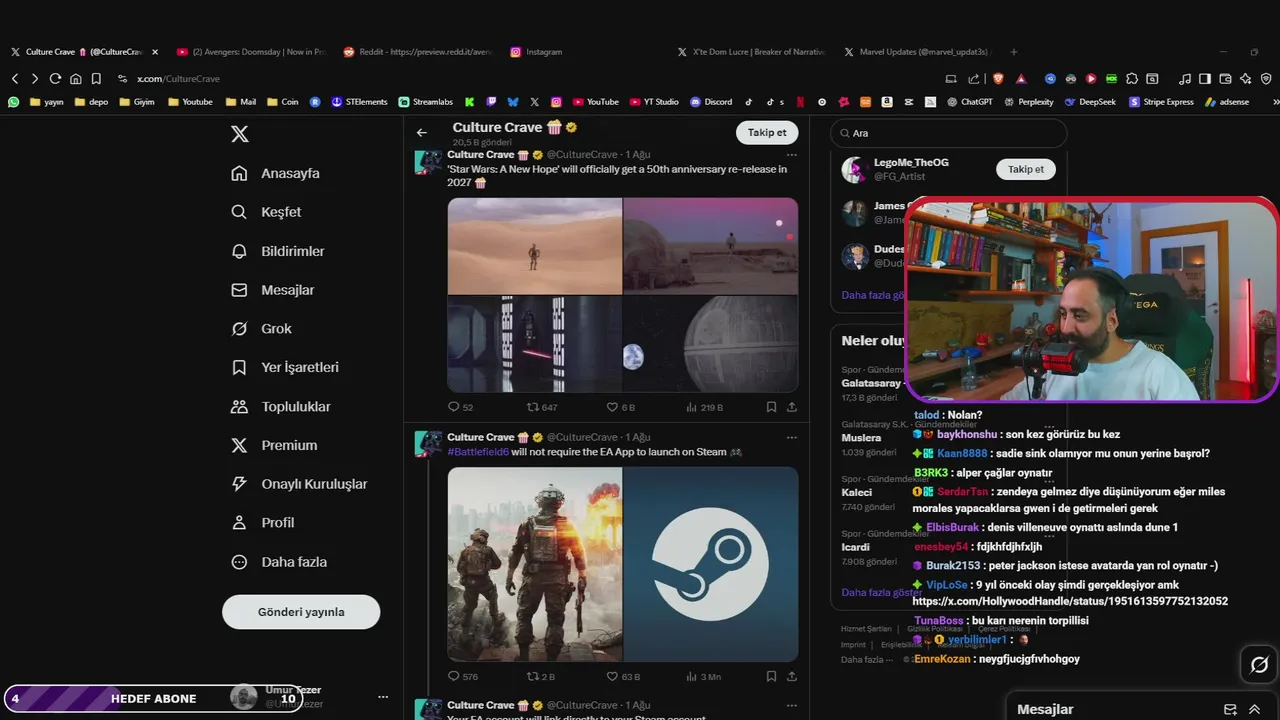The width and height of the screenshot is (1280, 720).
Task: Open Yer İşaretleri bookmarks
Action: tap(285, 367)
